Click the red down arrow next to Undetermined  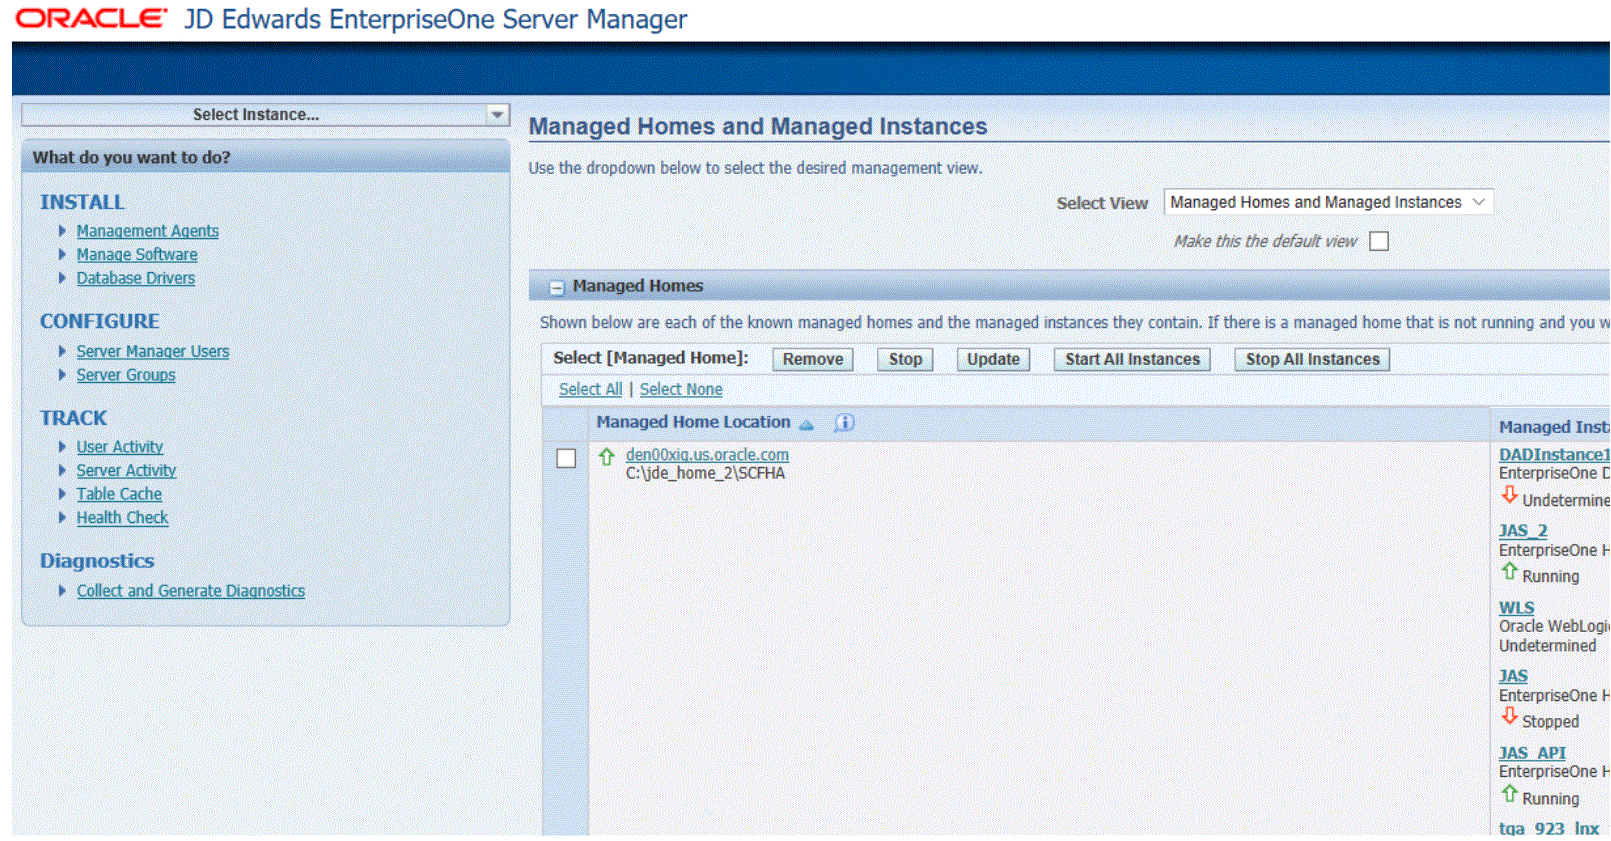click(x=1510, y=495)
